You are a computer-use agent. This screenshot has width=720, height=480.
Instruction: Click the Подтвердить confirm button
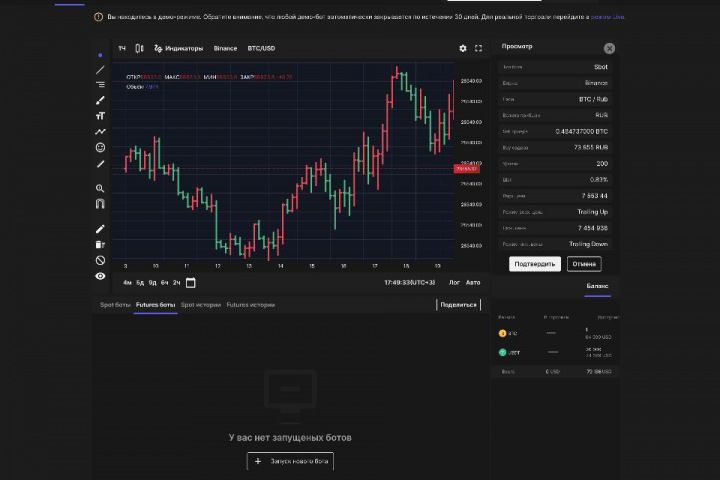pyautogui.click(x=535, y=264)
